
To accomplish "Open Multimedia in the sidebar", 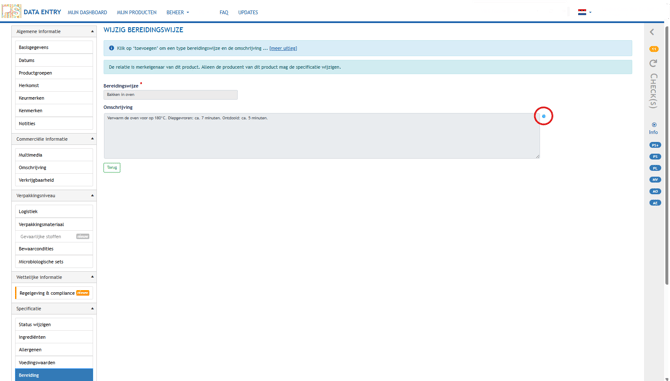I will [54, 155].
